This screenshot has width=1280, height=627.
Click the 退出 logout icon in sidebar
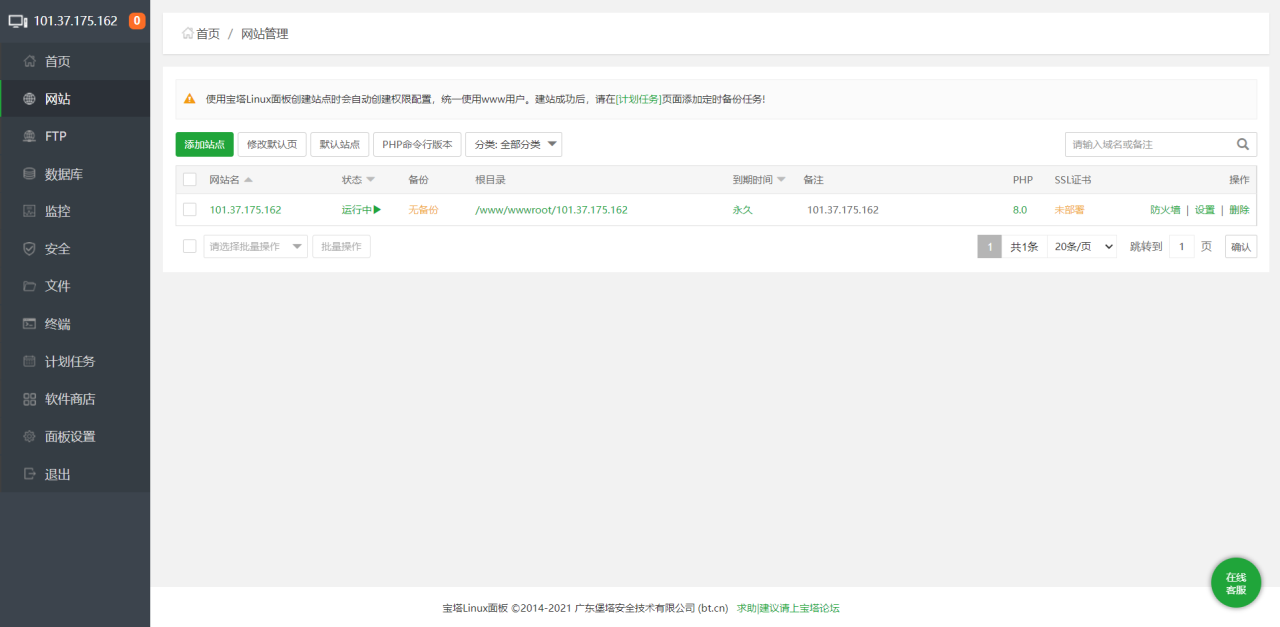click(29, 474)
